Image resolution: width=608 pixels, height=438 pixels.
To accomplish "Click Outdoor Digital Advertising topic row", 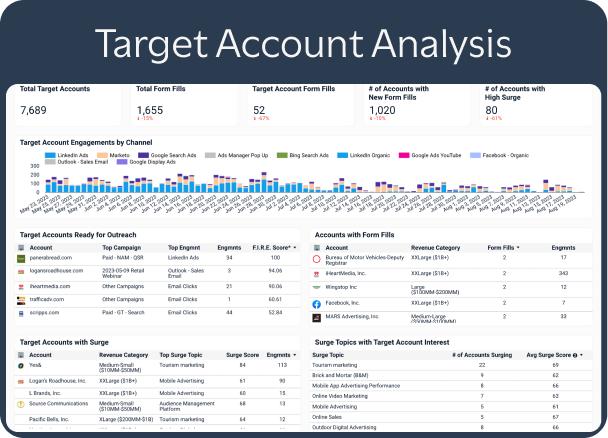I will pyautogui.click(x=451, y=427).
